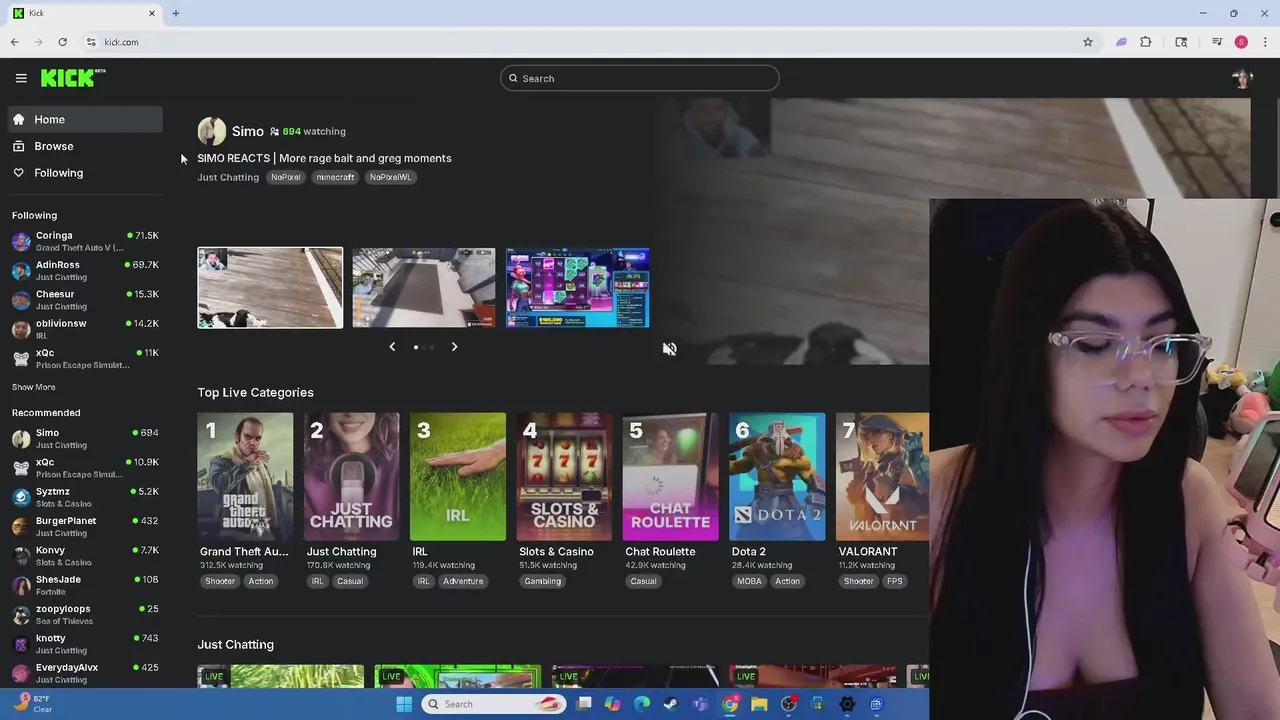Open the Kick hamburger sidebar menu
The height and width of the screenshot is (720, 1280).
click(x=21, y=78)
